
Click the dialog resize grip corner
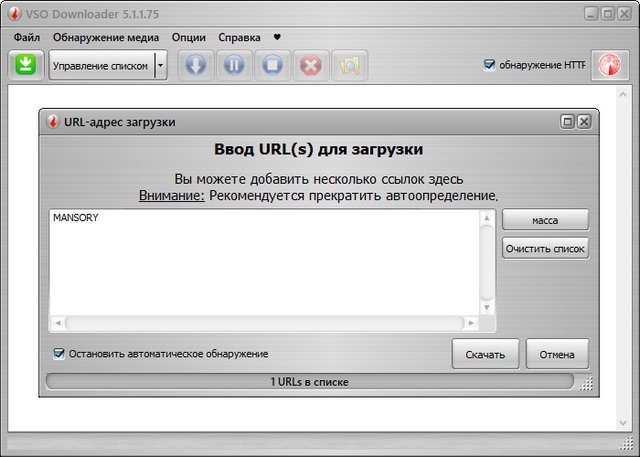coord(586,384)
